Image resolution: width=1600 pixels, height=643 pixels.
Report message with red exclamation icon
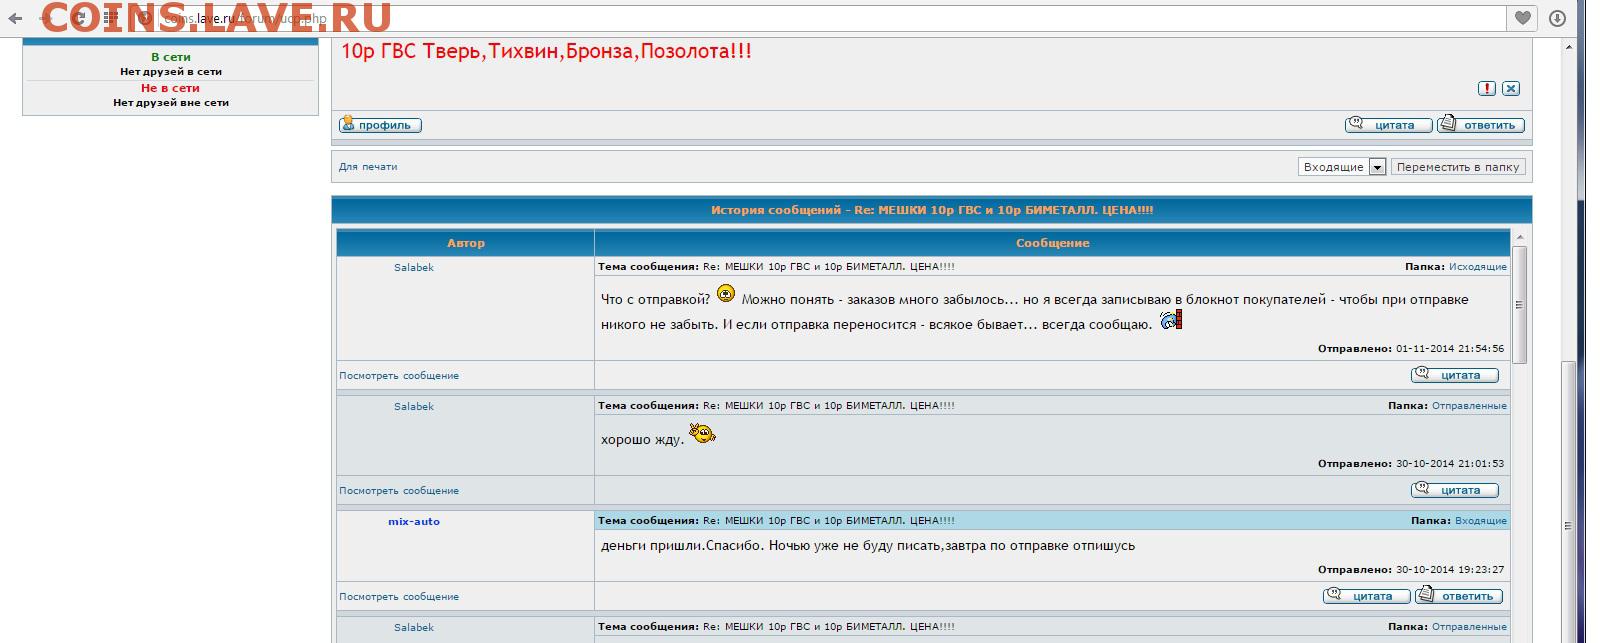point(1487,88)
